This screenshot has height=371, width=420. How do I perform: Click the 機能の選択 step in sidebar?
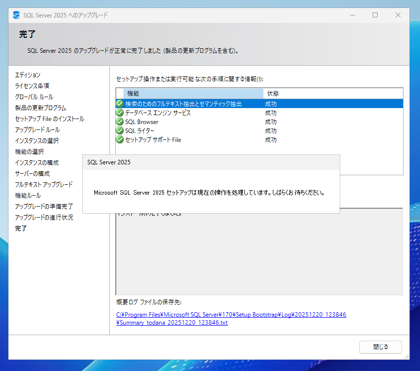29,152
